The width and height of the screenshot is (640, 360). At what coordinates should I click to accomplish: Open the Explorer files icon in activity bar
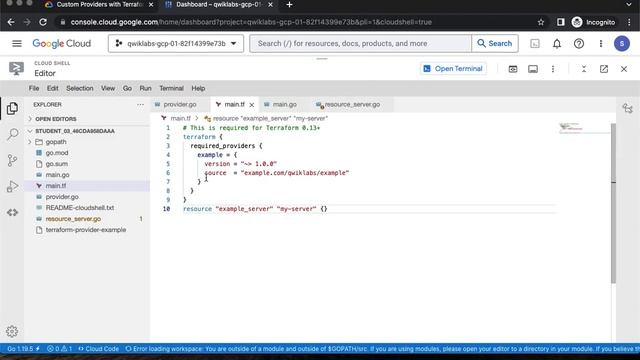point(12,108)
